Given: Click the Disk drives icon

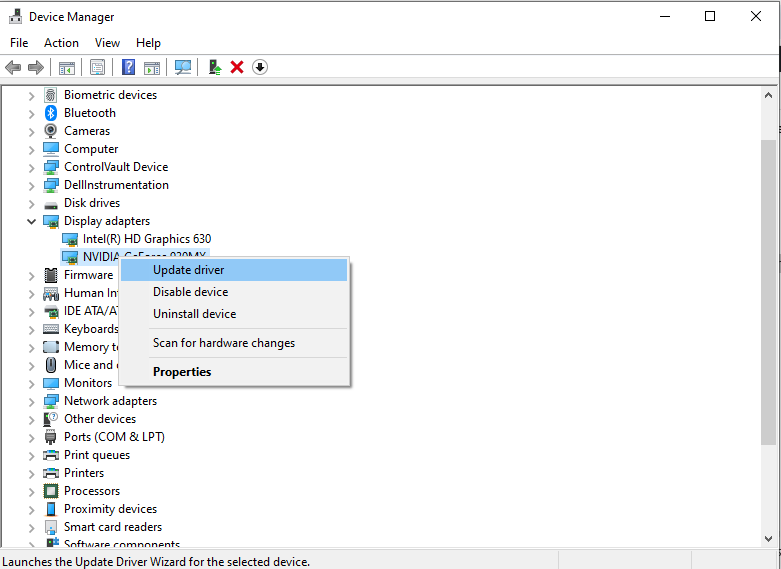Looking at the screenshot, I should click(51, 204).
